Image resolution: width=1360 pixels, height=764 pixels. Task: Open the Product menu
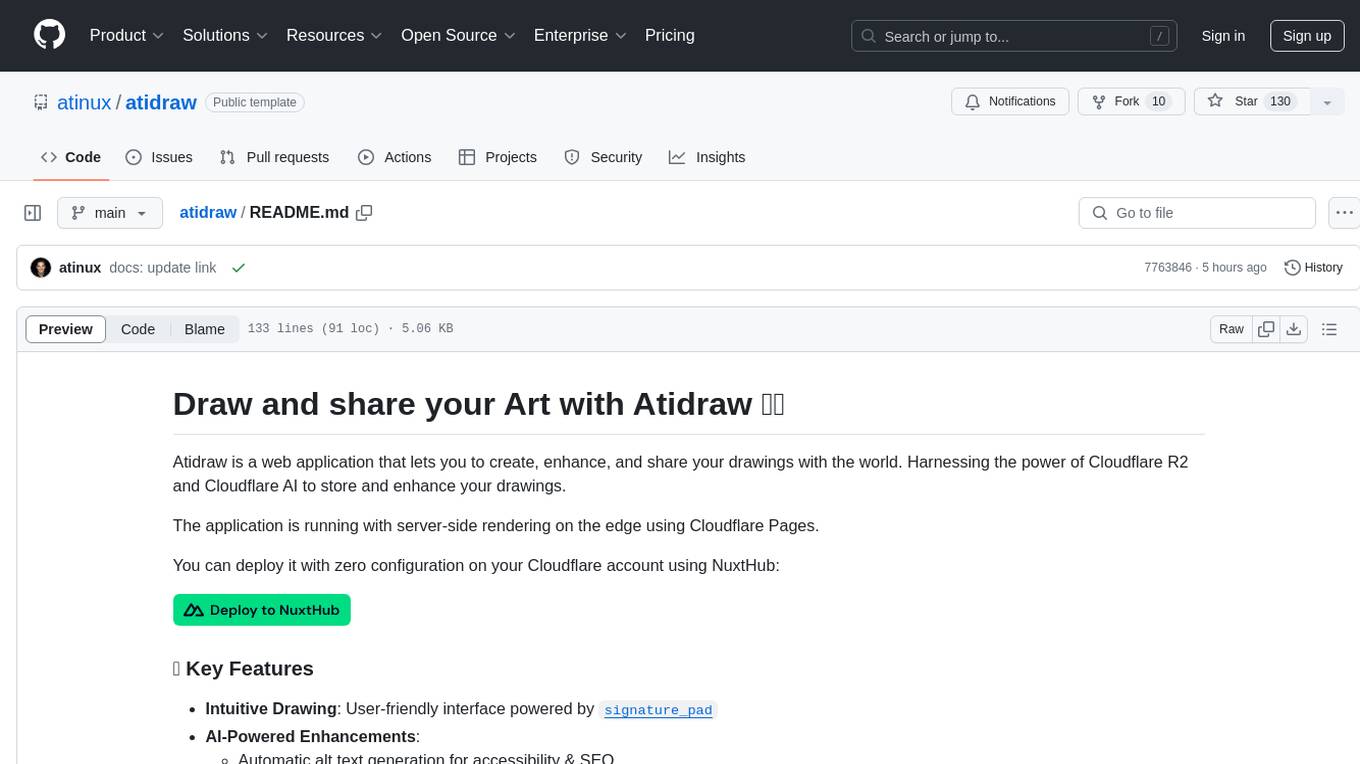[127, 35]
